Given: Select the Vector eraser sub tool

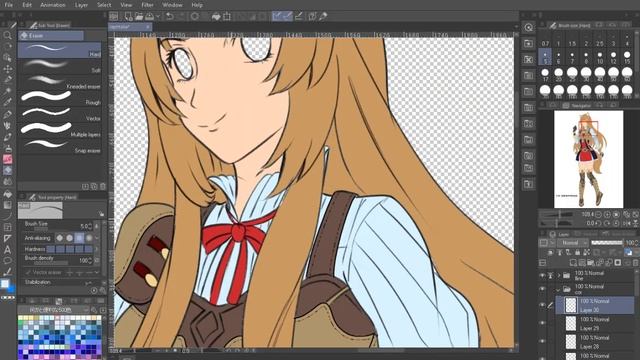Looking at the screenshot, I should [x=60, y=114].
